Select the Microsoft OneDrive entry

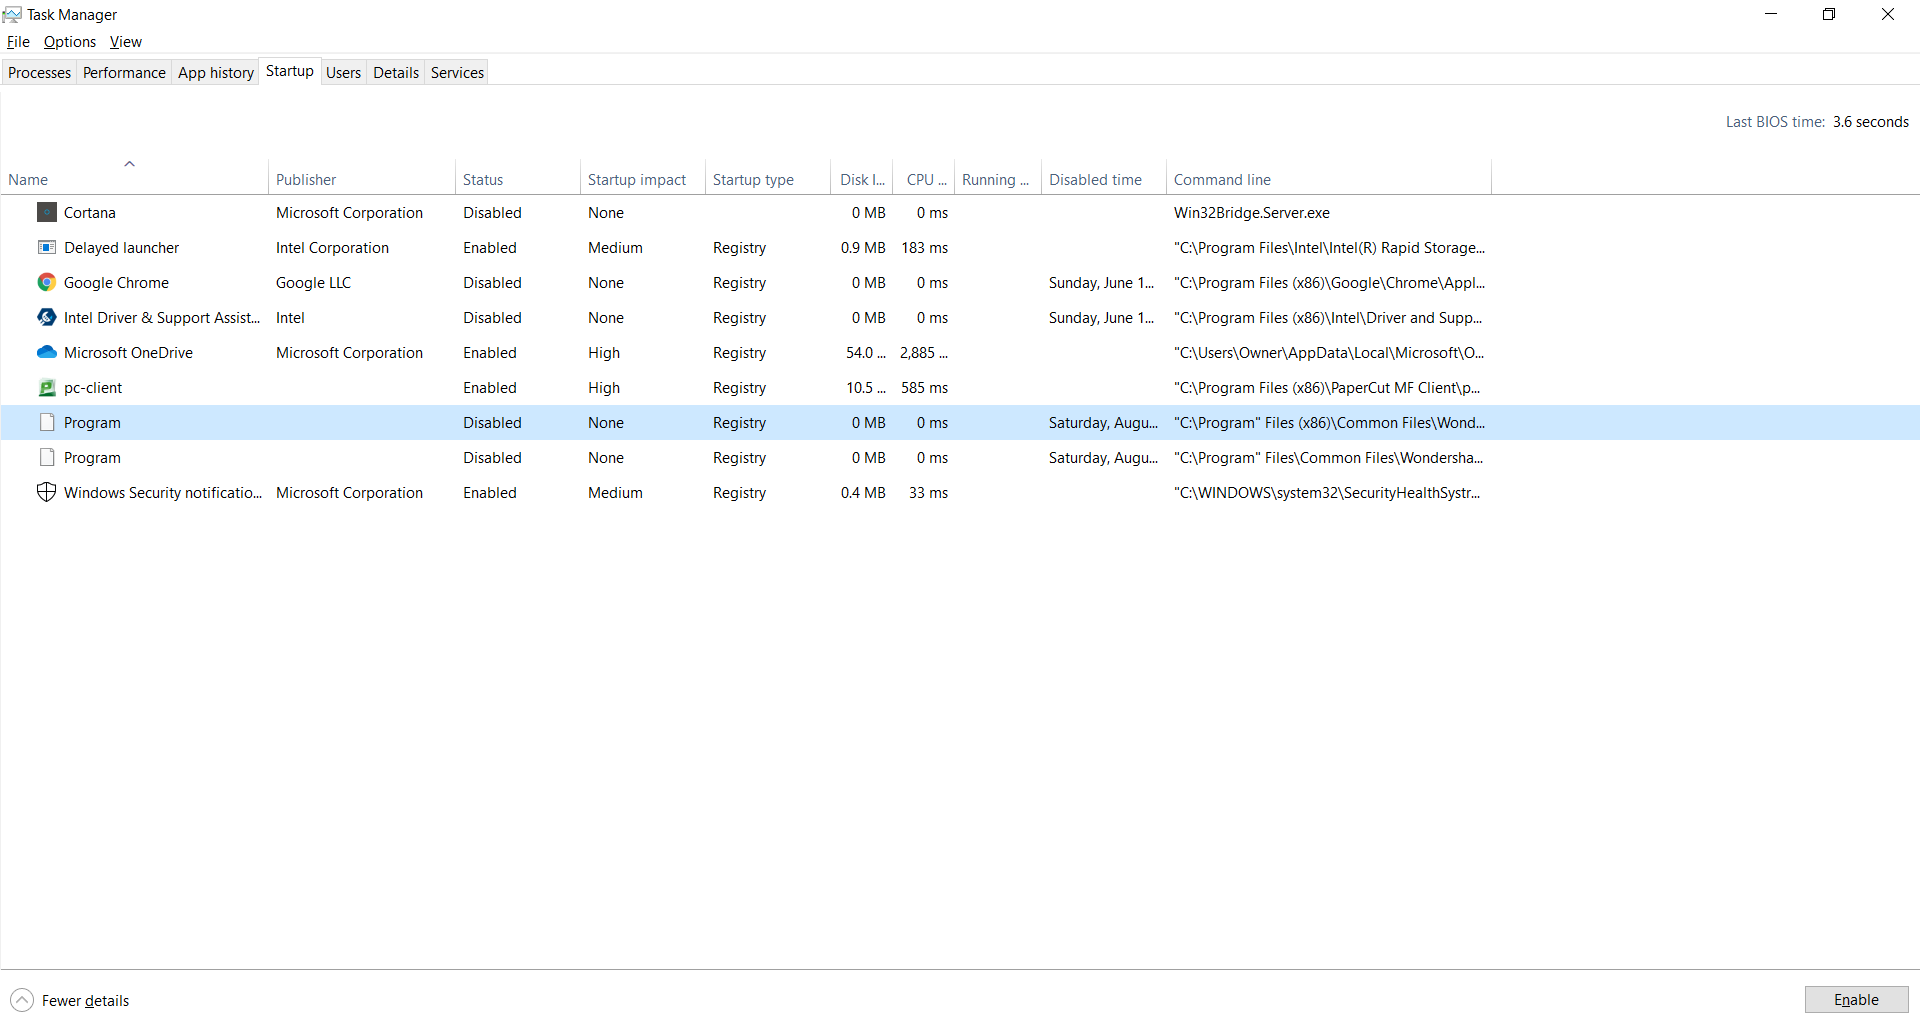pyautogui.click(x=128, y=352)
